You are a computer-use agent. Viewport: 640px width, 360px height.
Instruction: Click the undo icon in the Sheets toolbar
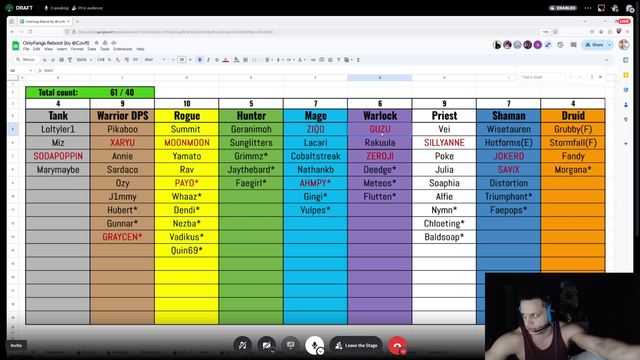point(44,60)
